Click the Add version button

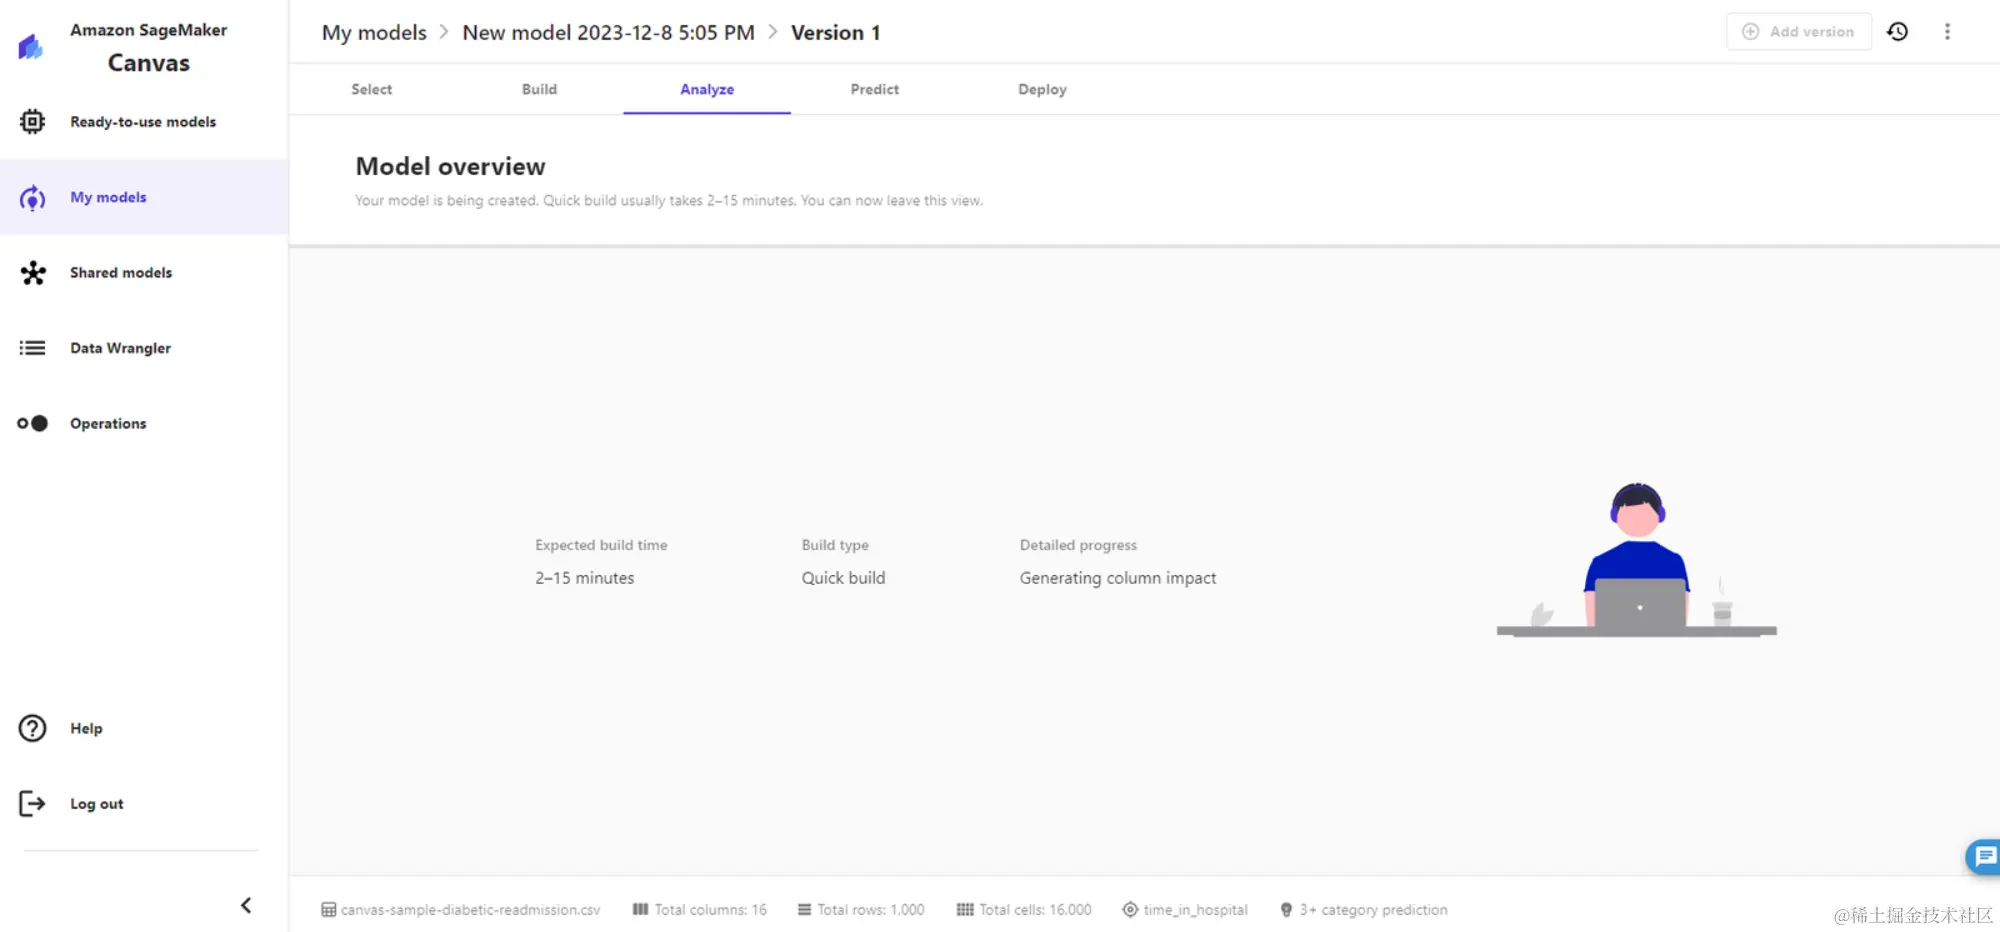1798,32
